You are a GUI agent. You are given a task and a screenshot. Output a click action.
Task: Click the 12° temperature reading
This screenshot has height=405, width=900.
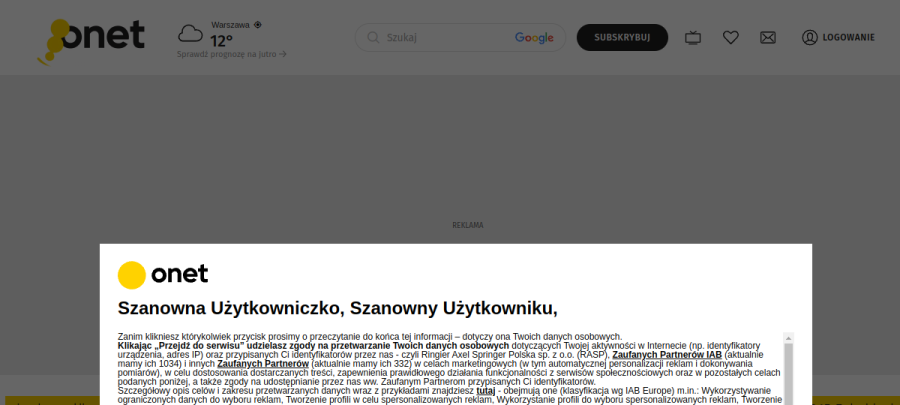tap(222, 41)
